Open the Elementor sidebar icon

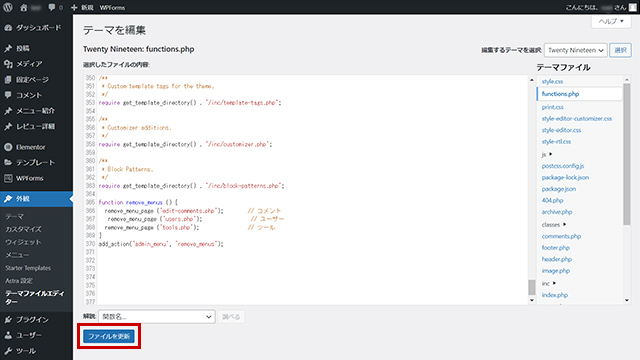tap(8, 147)
